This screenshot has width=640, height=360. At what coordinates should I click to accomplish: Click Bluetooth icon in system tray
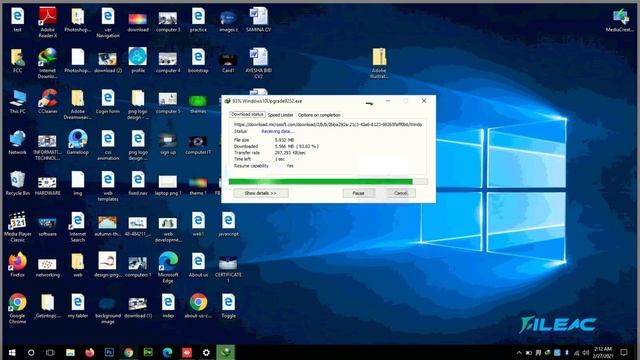pyautogui.click(x=567, y=353)
